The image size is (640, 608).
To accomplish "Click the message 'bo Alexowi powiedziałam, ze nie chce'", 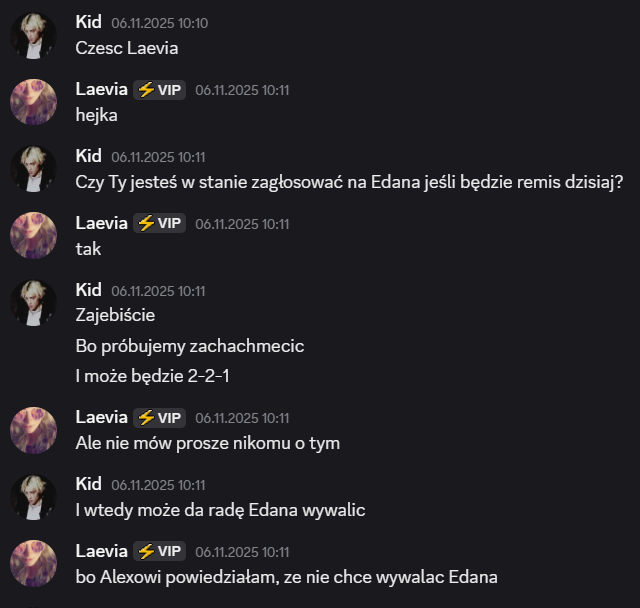I will [x=287, y=577].
